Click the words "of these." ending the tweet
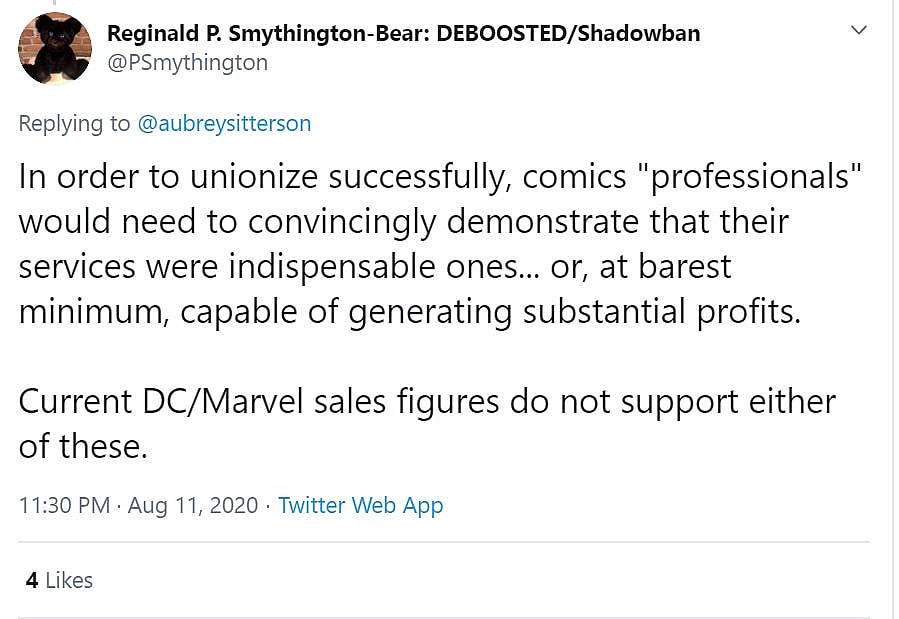The width and height of the screenshot is (899, 619). coord(83,446)
